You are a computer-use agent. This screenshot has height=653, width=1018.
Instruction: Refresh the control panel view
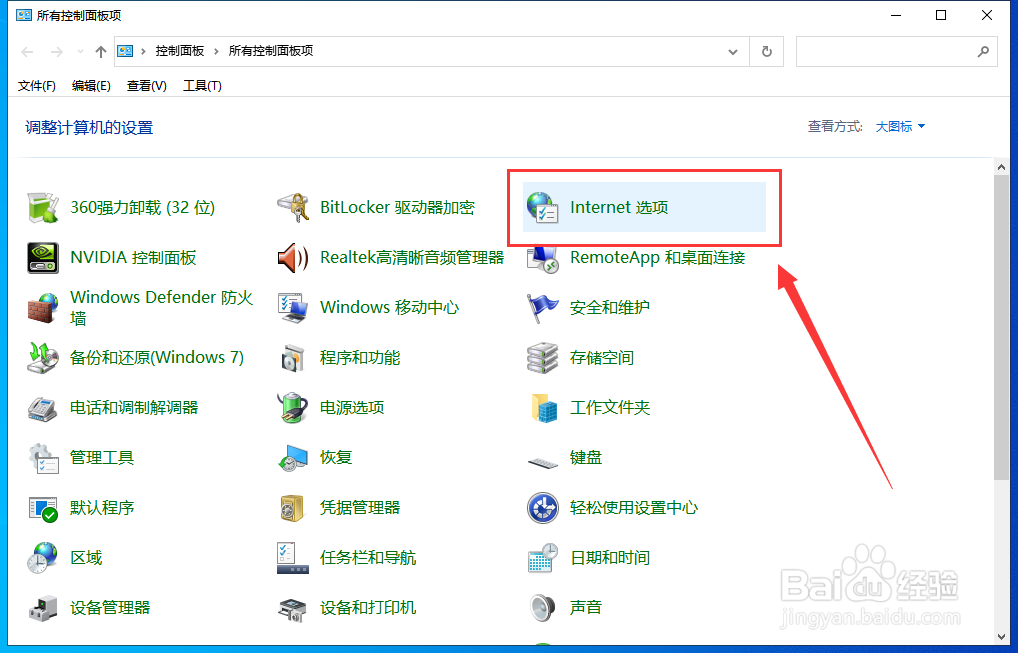[x=767, y=52]
